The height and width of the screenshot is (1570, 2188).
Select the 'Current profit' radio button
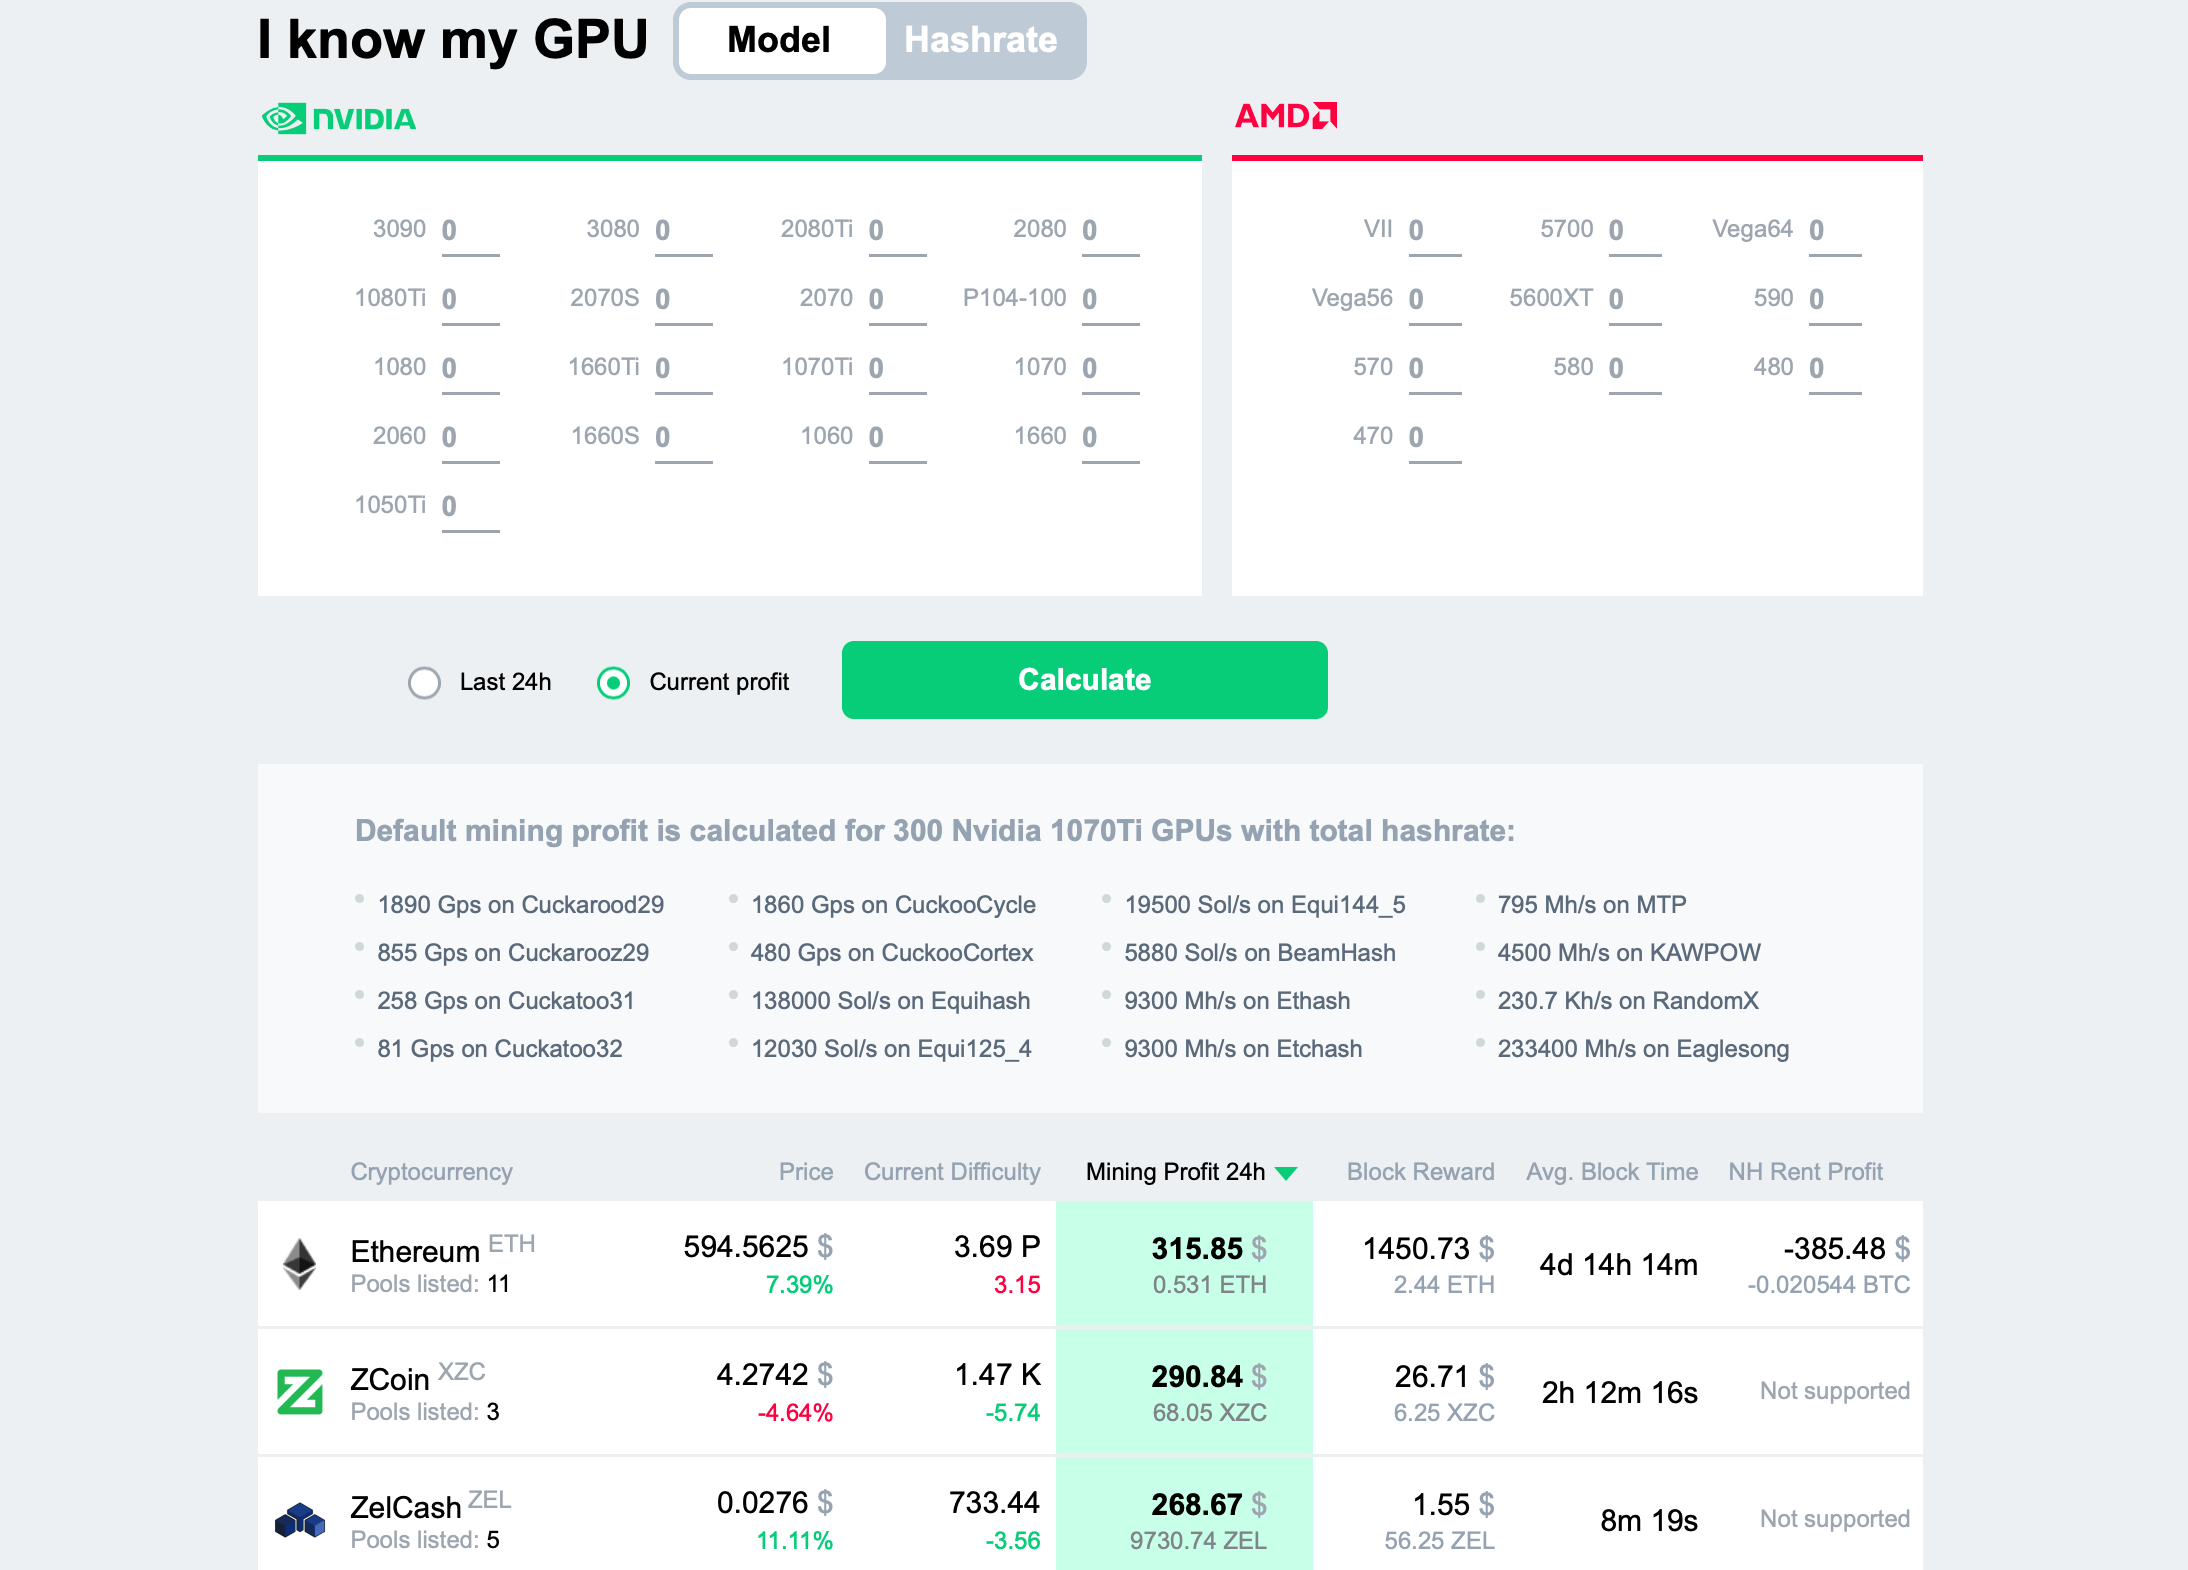click(x=613, y=680)
